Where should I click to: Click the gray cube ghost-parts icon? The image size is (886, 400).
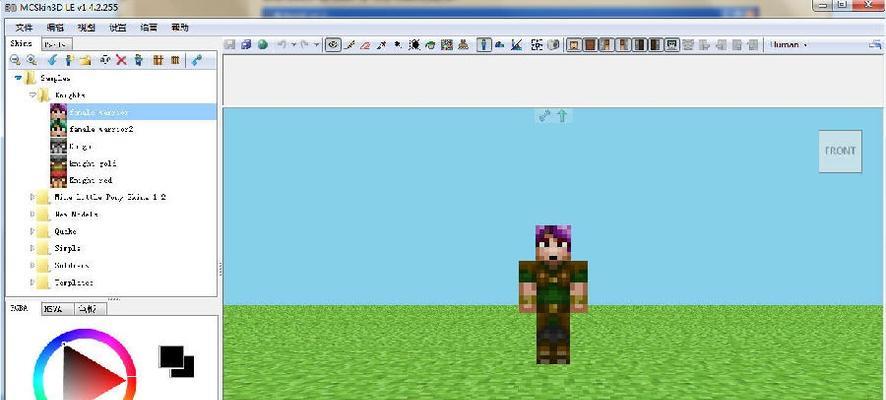click(x=553, y=45)
